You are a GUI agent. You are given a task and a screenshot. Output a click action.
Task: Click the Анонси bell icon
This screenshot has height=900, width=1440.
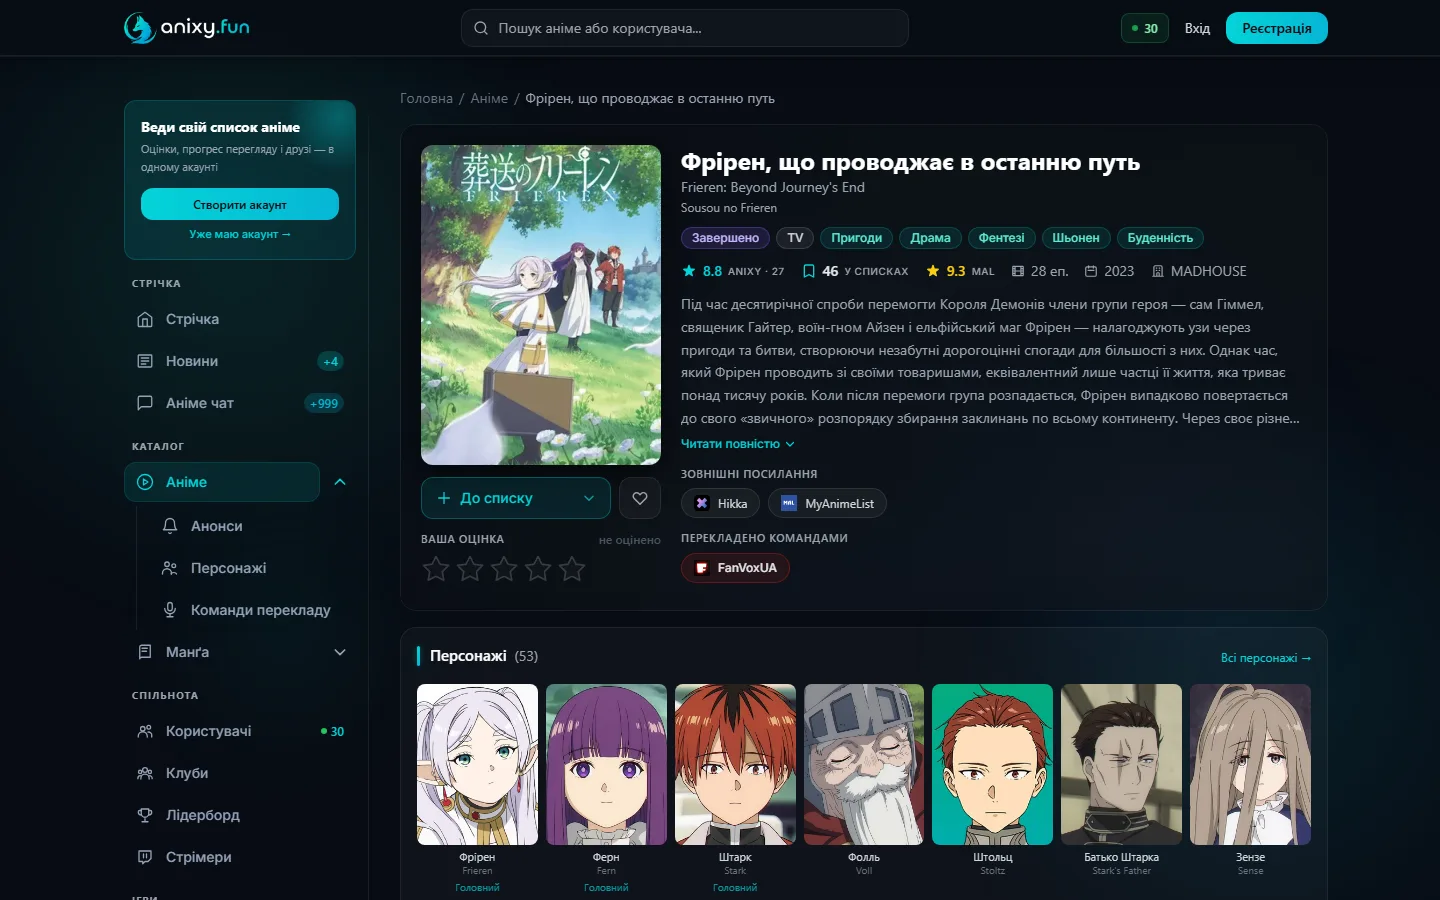point(170,526)
